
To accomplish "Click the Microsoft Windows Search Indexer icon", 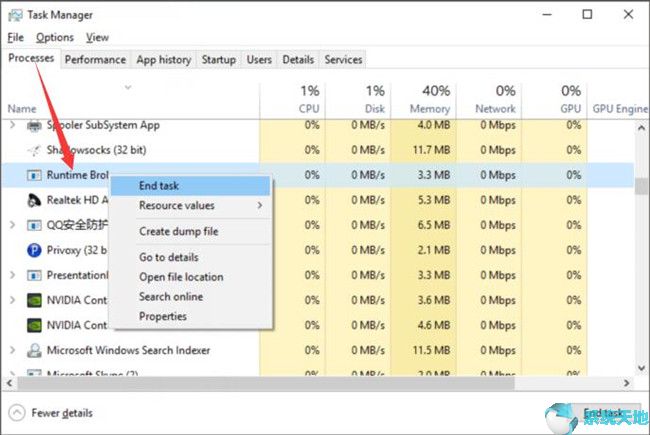I will 34,350.
